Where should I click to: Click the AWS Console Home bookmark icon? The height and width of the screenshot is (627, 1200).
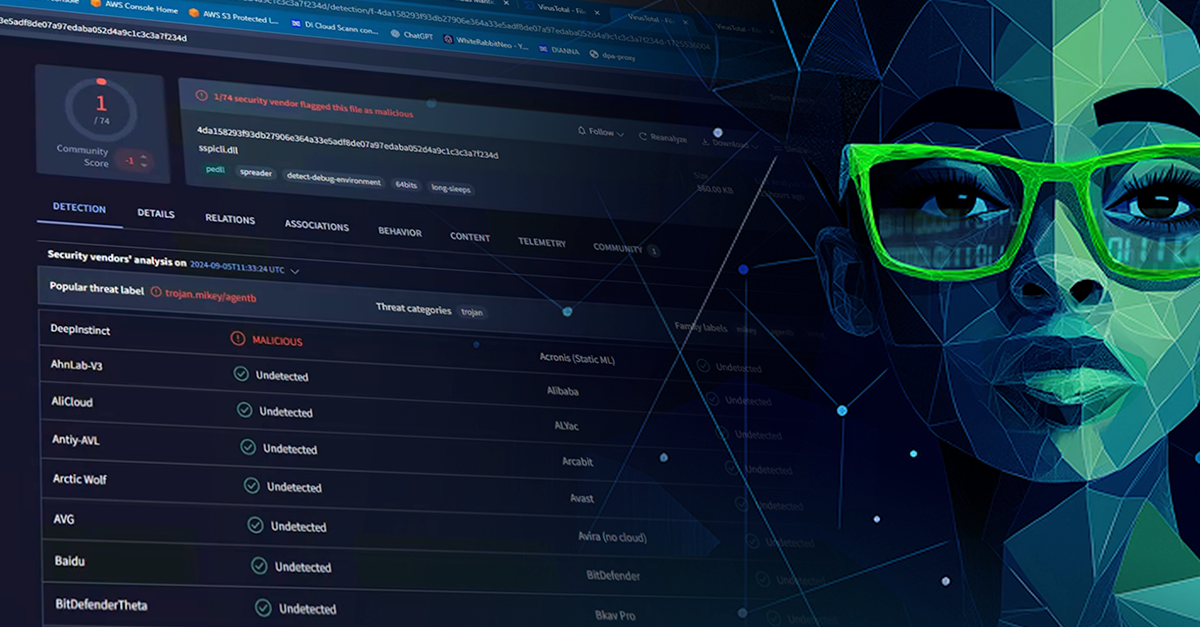pyautogui.click(x=96, y=3)
